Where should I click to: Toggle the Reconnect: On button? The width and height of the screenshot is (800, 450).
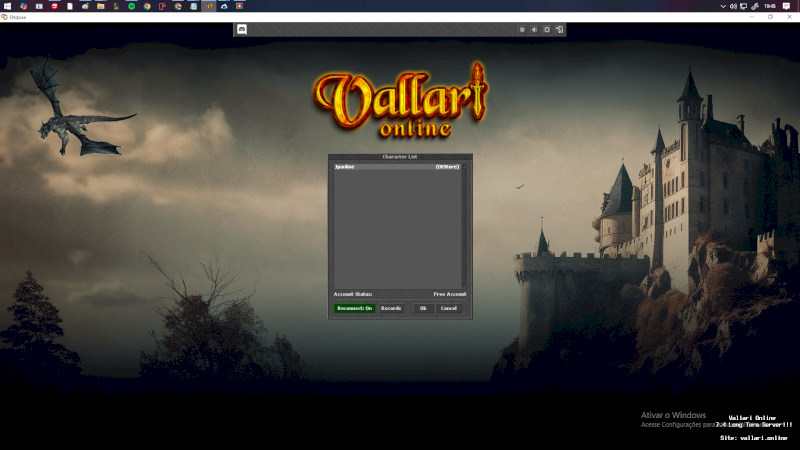tap(355, 308)
